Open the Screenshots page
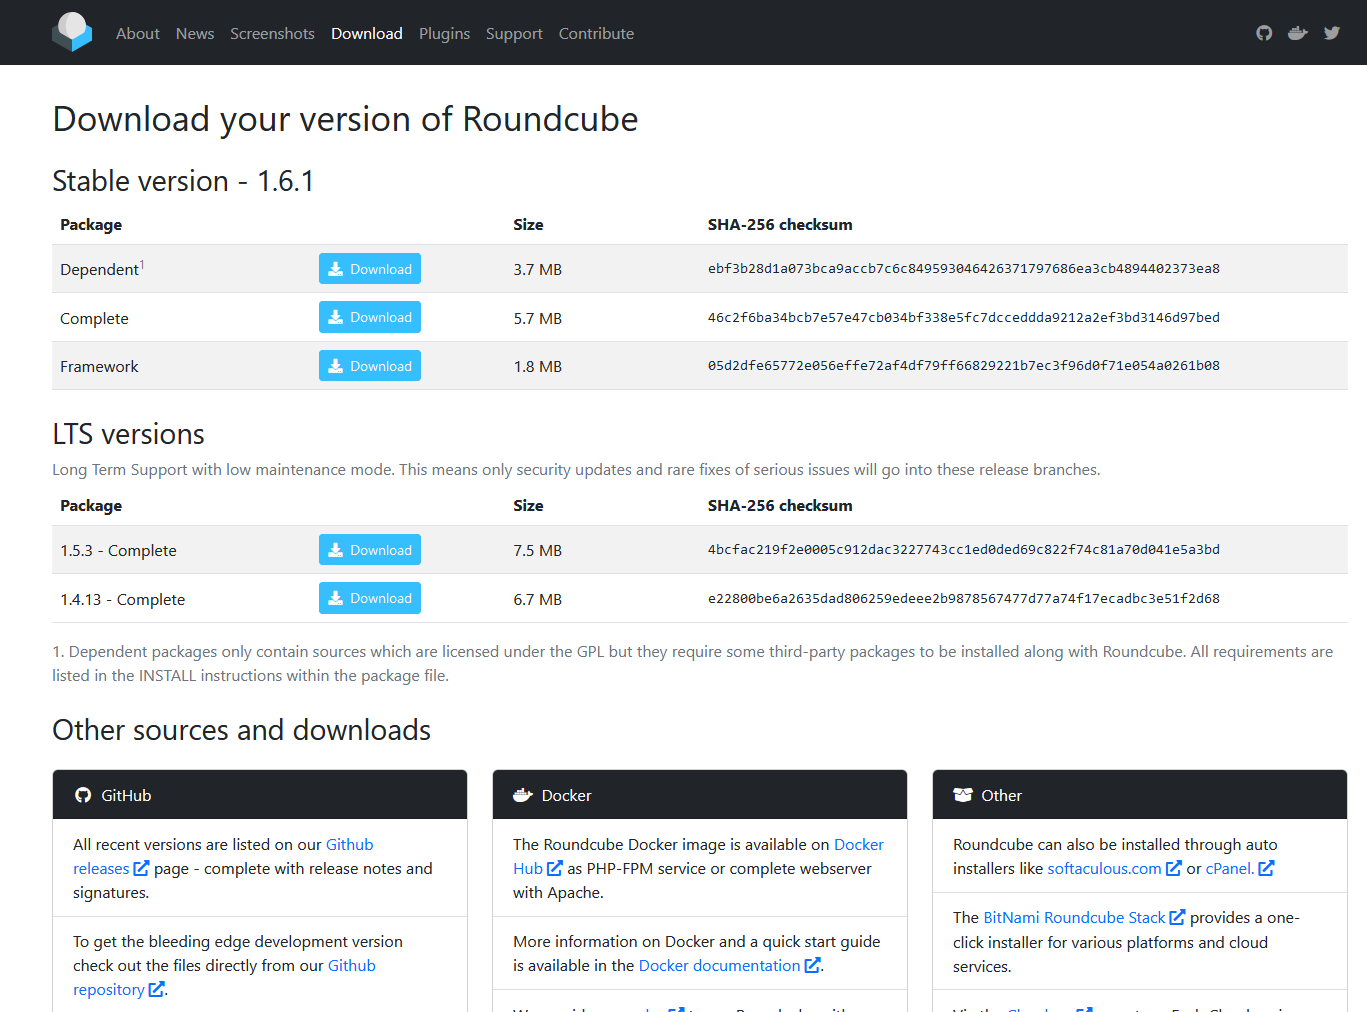Image resolution: width=1367 pixels, height=1012 pixels. [x=272, y=33]
